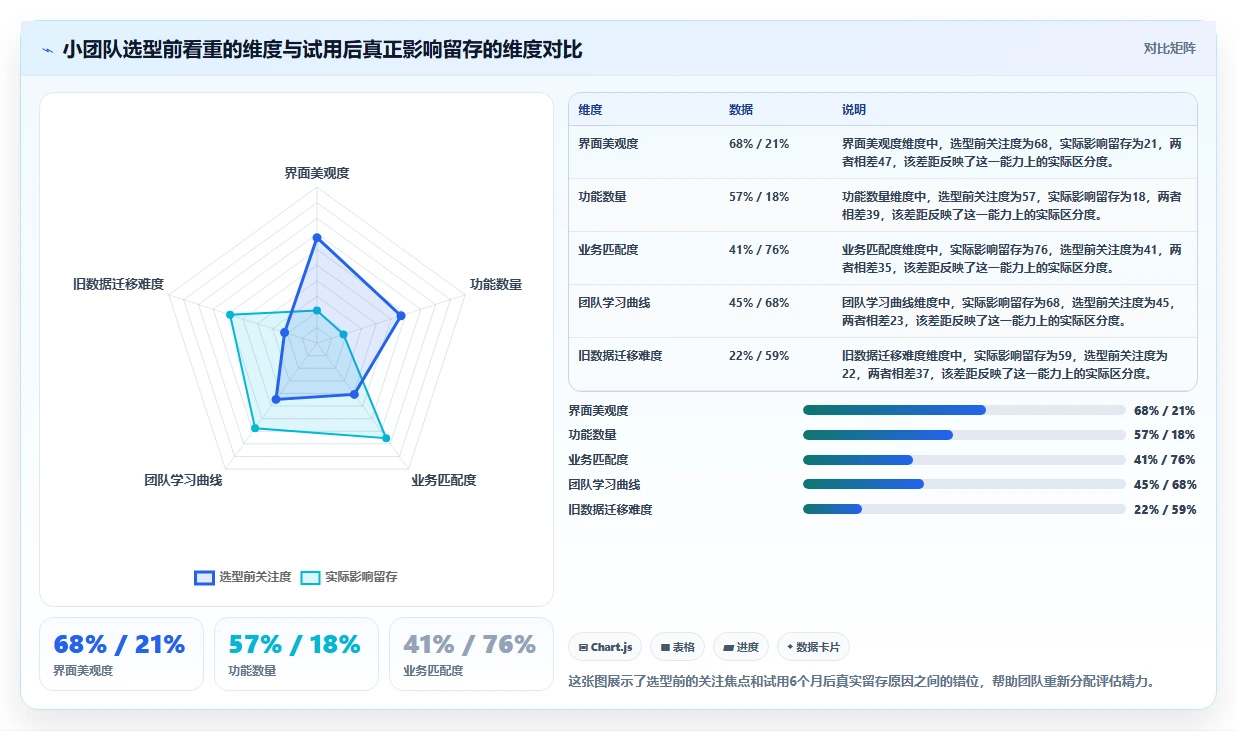Click the lightning icon beside the title
The height and width of the screenshot is (731, 1237).
(47, 50)
